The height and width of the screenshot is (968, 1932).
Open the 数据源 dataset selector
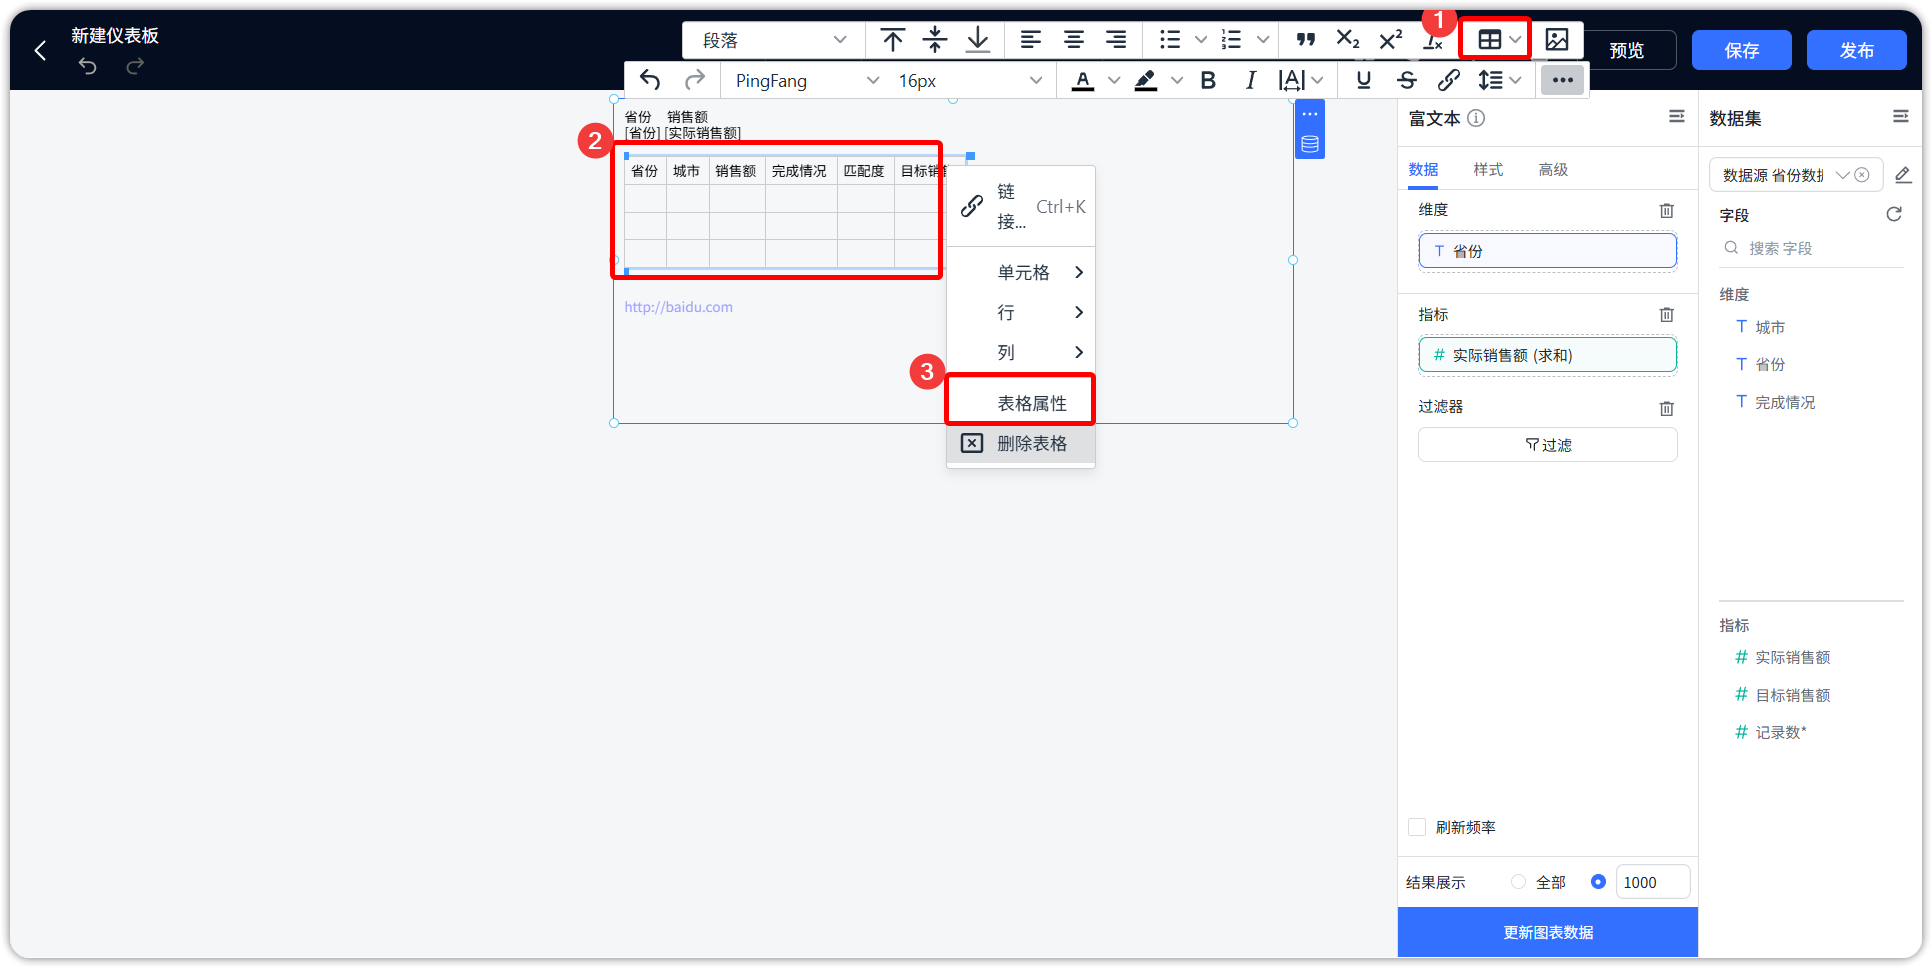(x=1796, y=175)
